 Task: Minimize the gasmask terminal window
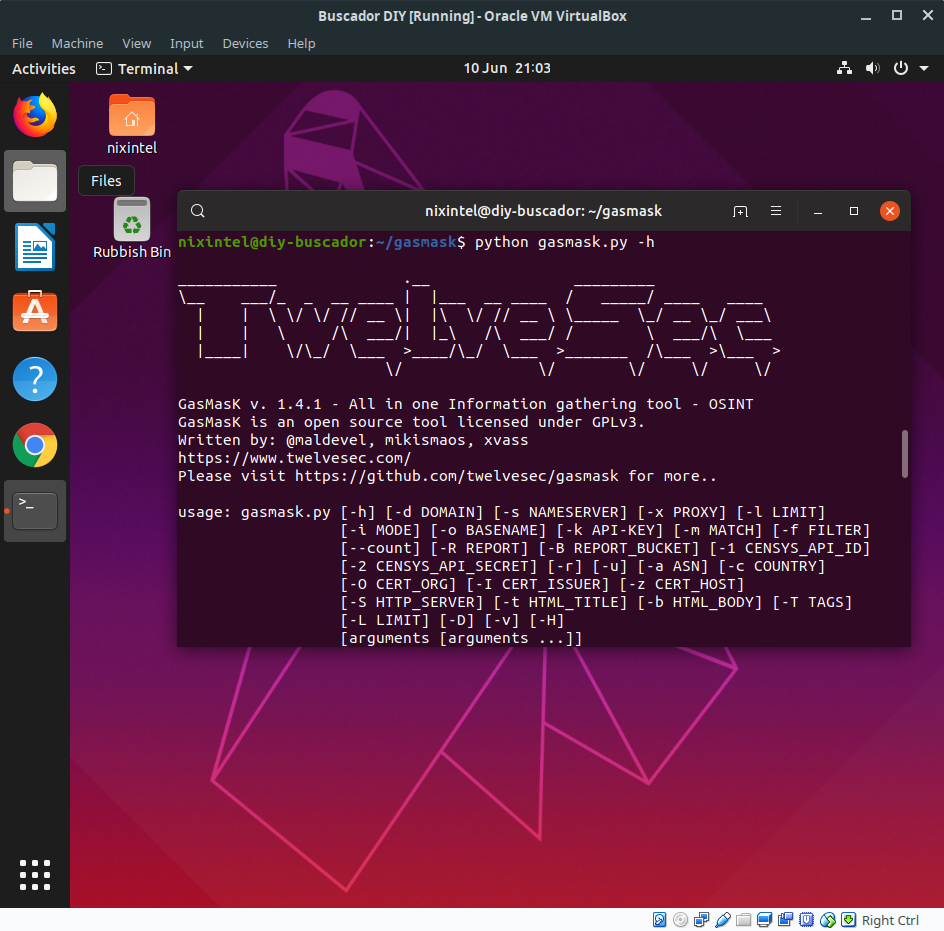point(818,211)
